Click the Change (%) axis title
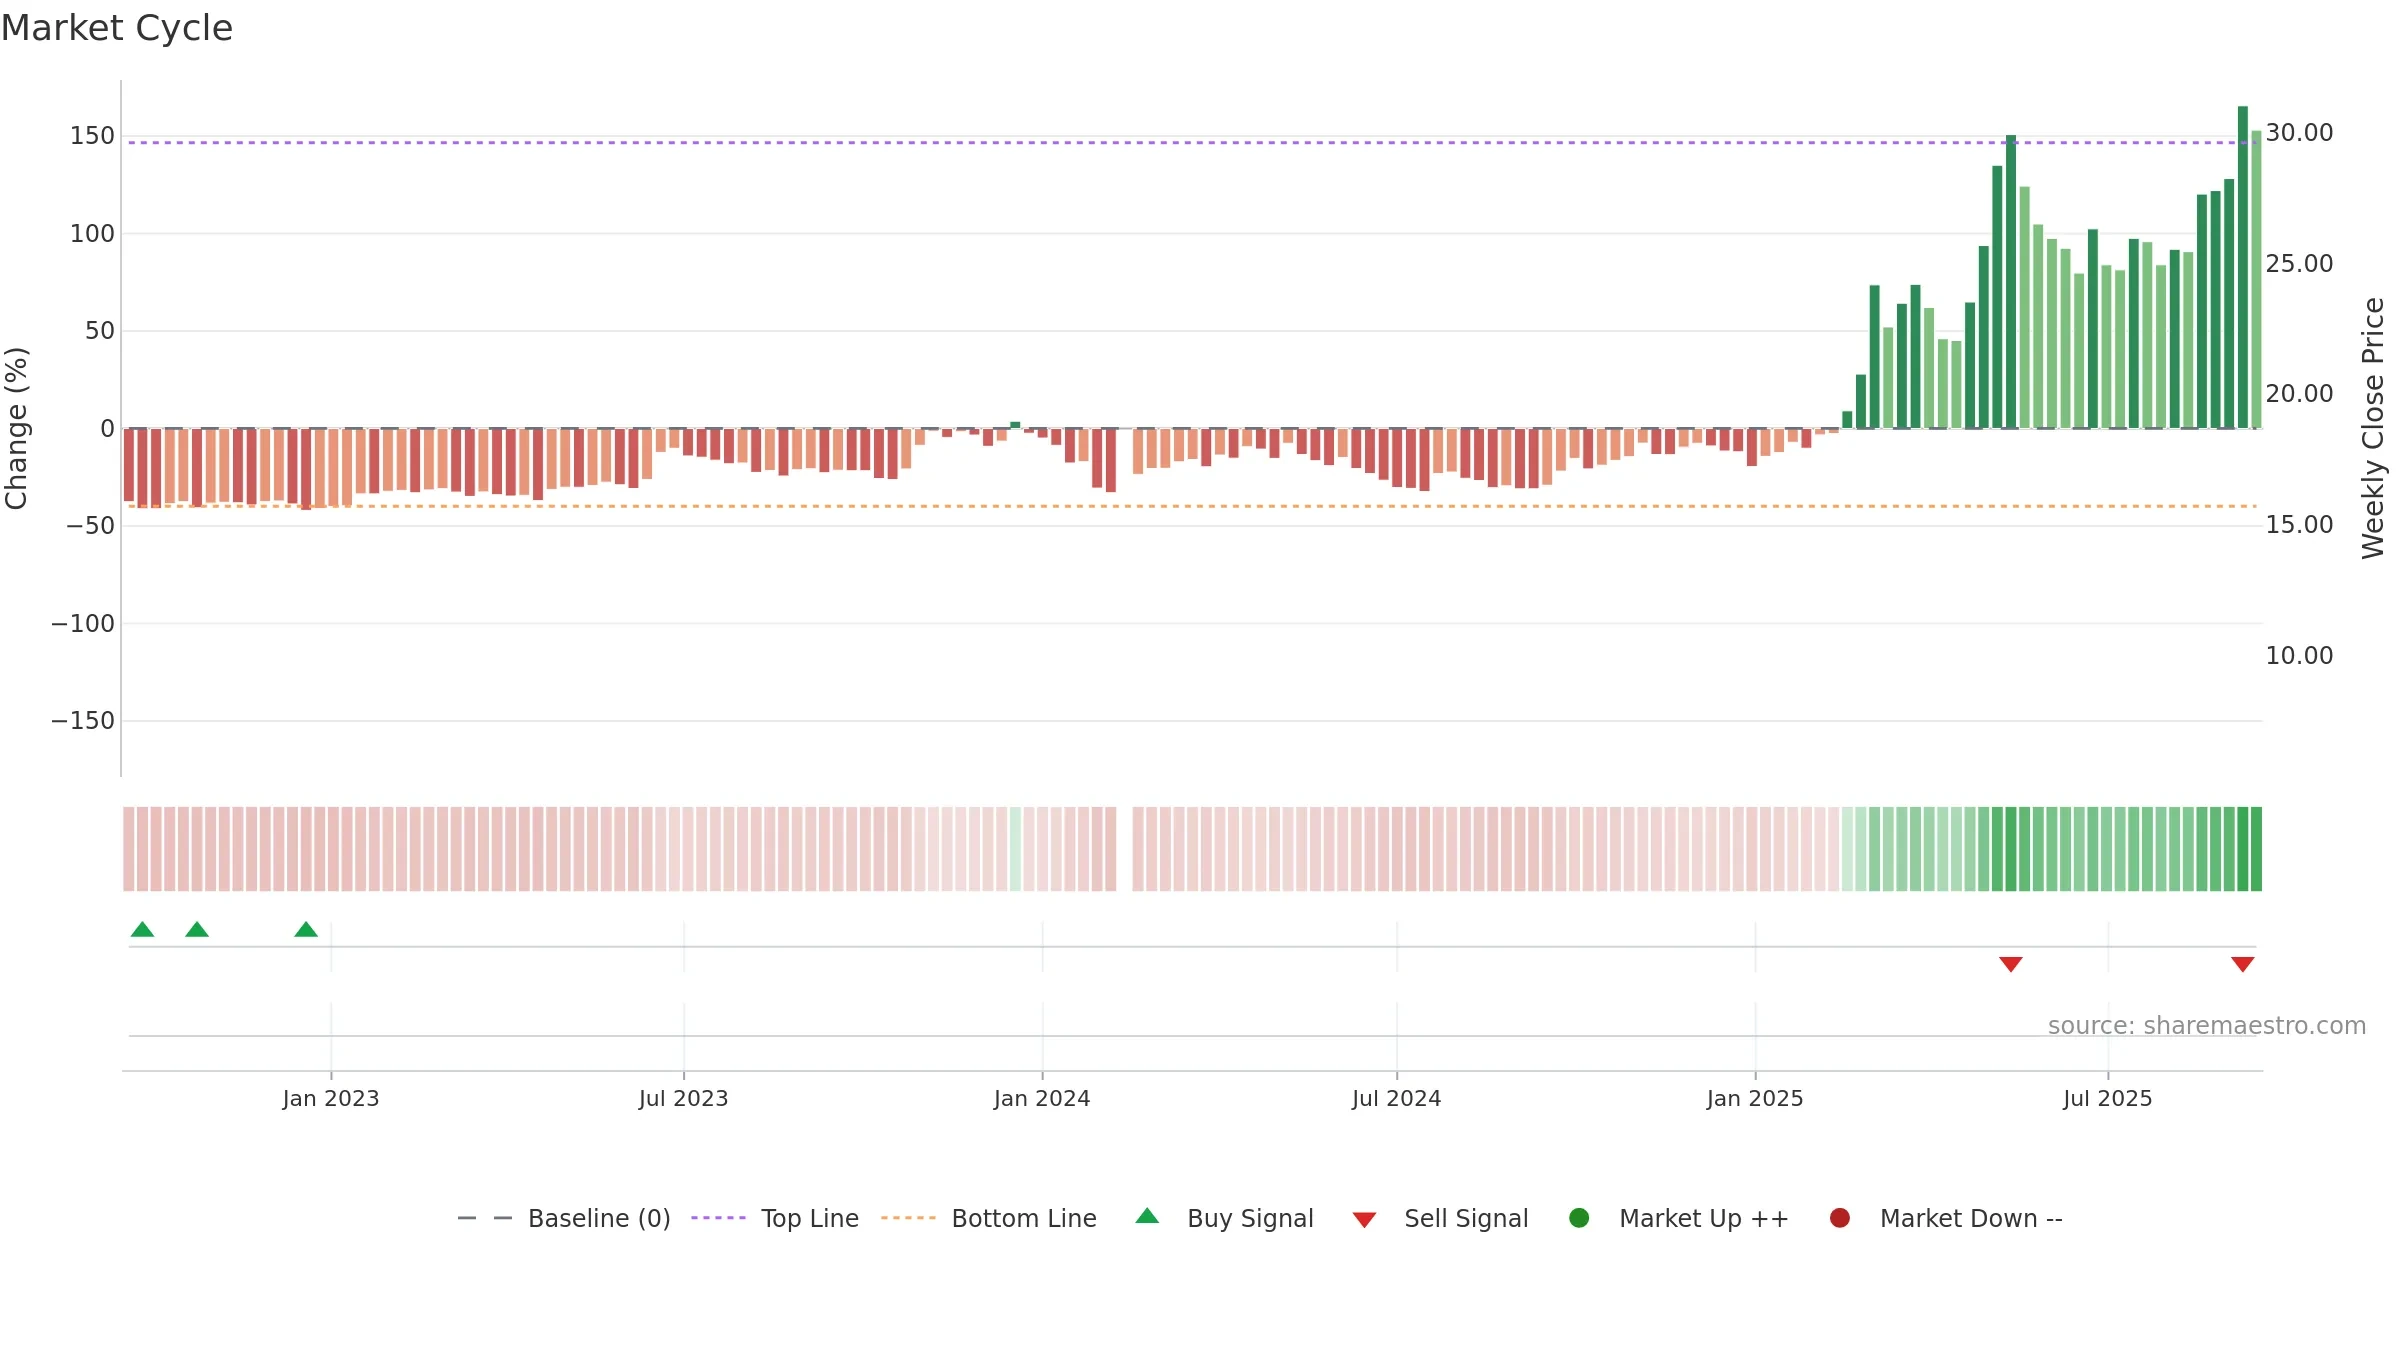The height and width of the screenshot is (1350, 2400). click(x=17, y=428)
